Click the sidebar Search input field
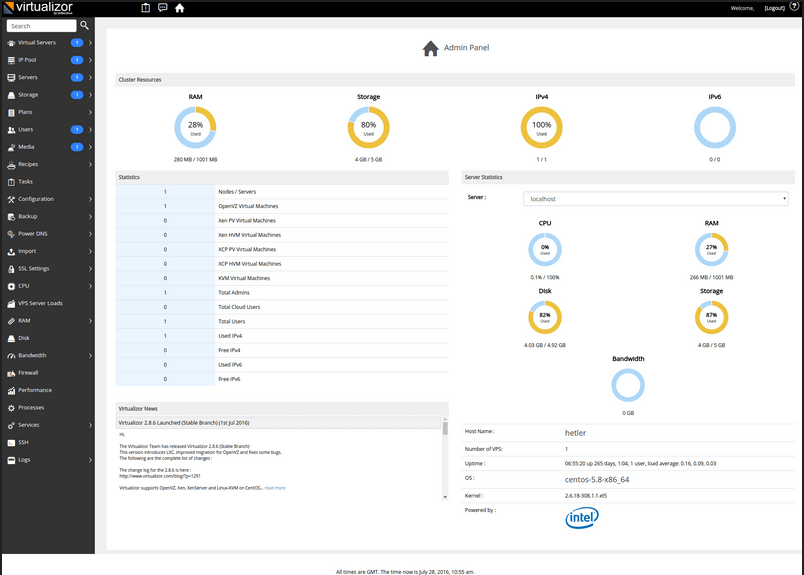 [40, 26]
